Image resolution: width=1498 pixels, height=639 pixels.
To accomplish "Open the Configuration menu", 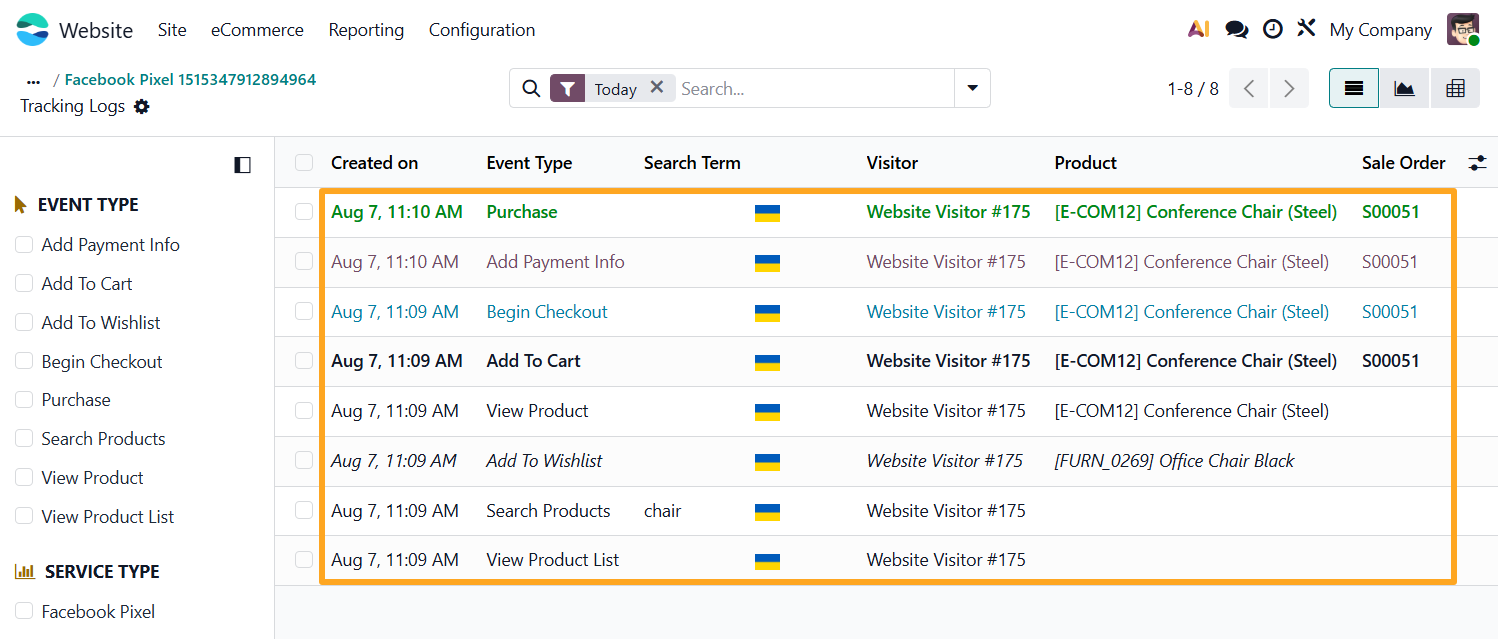I will coord(482,30).
